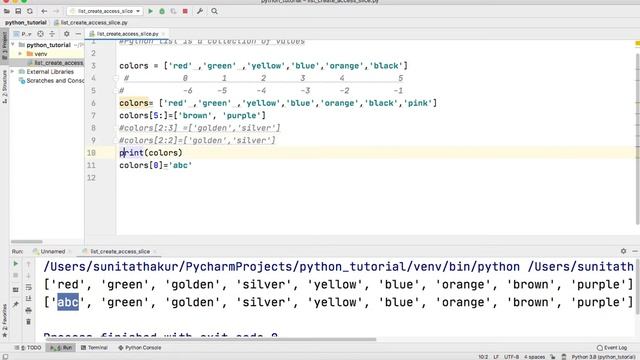Open the Project view selector dropdown
640x360 pixels.
[22, 34]
